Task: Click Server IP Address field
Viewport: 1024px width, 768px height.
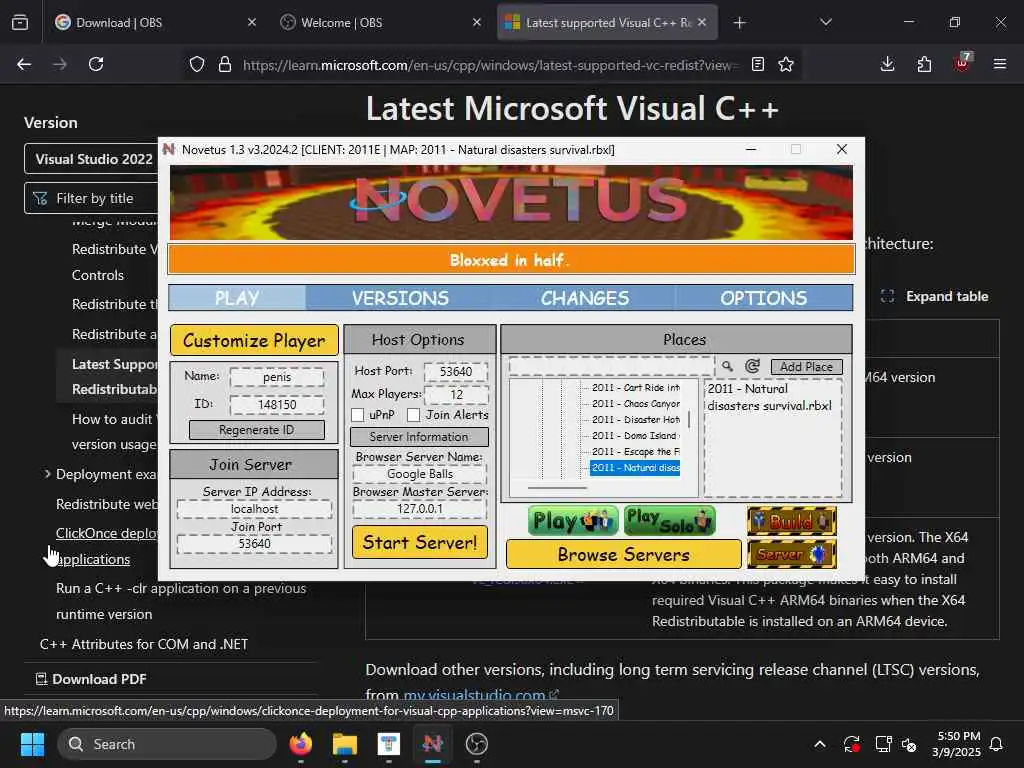Action: (x=255, y=508)
